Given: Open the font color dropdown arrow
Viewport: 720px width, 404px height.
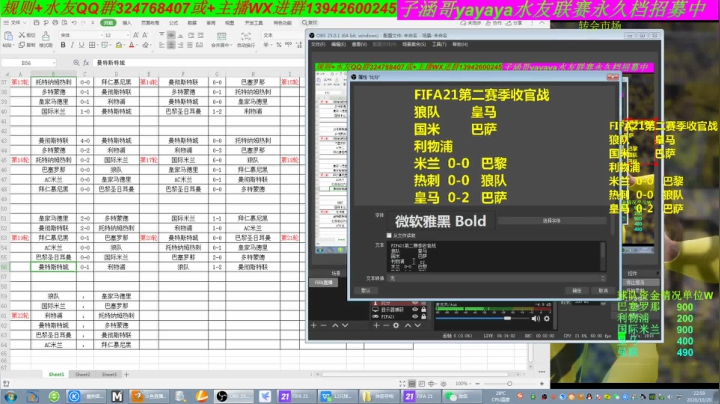Looking at the screenshot, I should pos(137,45).
